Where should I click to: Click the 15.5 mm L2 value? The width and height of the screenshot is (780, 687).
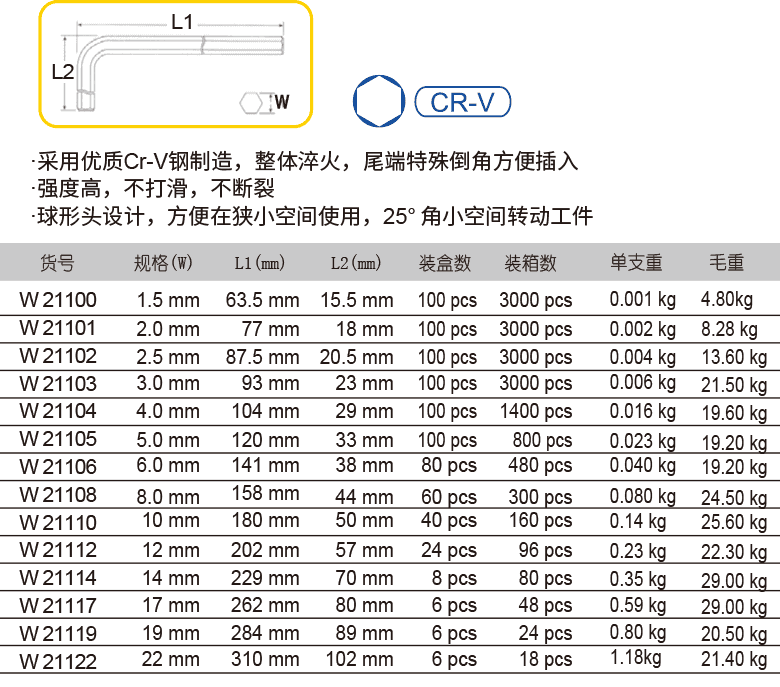tap(357, 300)
